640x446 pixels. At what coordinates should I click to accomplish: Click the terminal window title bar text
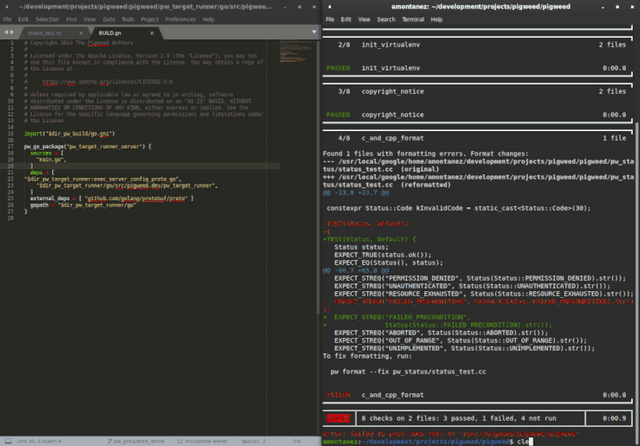(x=481, y=7)
